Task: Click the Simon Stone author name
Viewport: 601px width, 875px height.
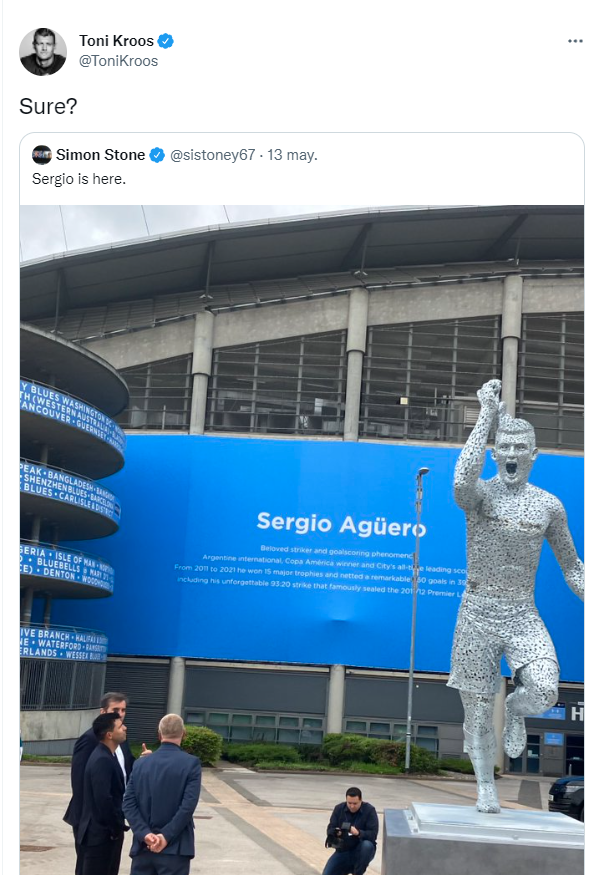Action: tap(100, 155)
